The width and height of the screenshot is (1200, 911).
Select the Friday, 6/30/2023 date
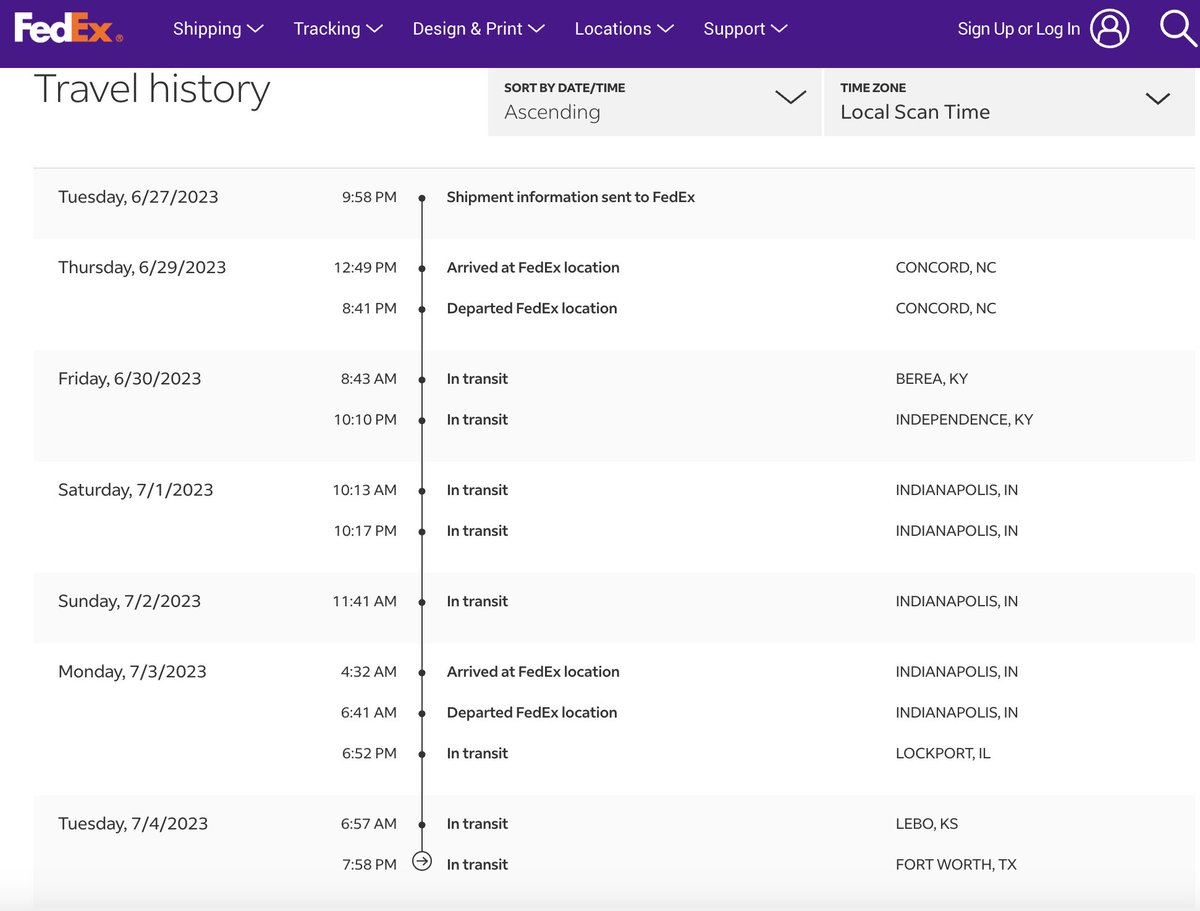coord(130,378)
